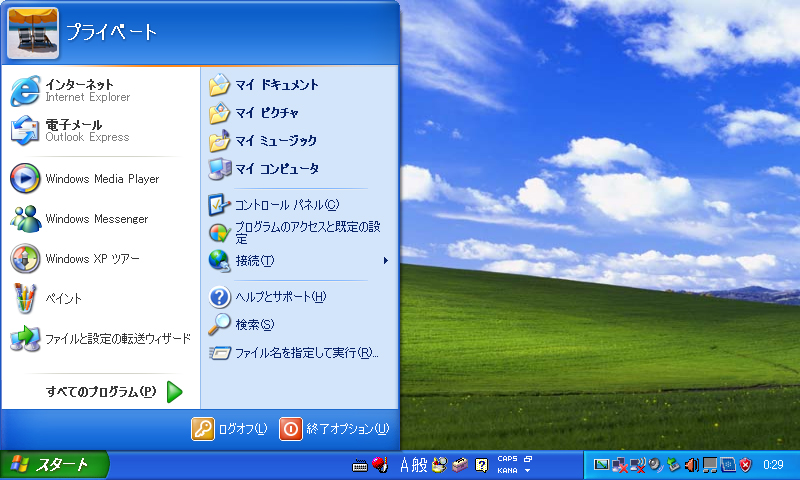The width and height of the screenshot is (800, 480).
Task: Open the orange speaker Volume tray icon
Action: coord(691,465)
